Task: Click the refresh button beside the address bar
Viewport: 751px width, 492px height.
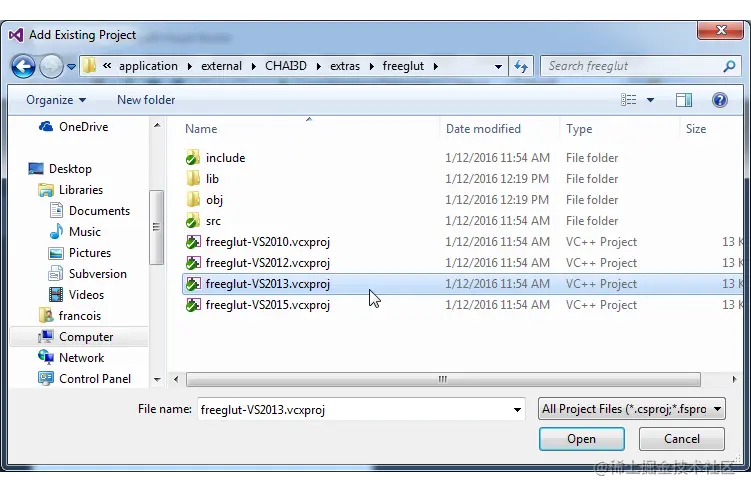Action: pyautogui.click(x=521, y=66)
